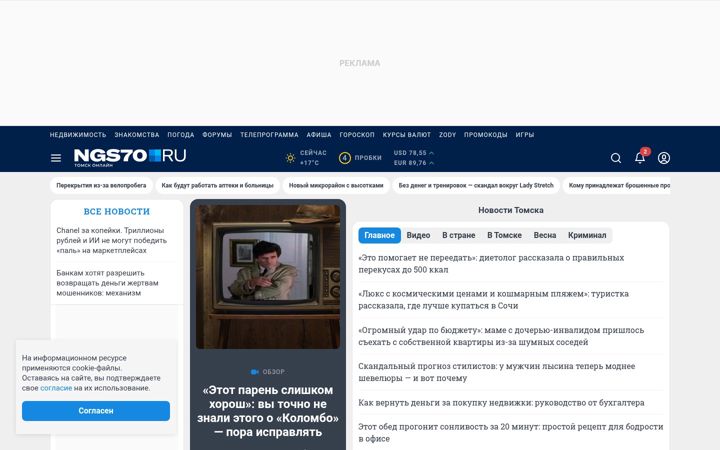The height and width of the screenshot is (450, 720).
Task: Open article about swimming in Сочи
Action: pyautogui.click(x=494, y=299)
